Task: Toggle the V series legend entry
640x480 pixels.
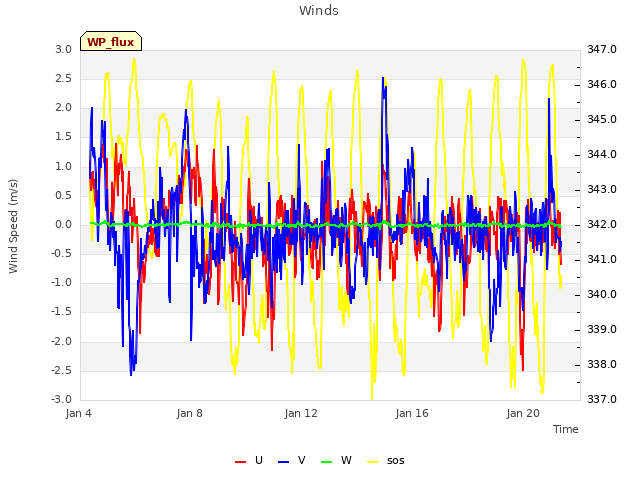Action: pyautogui.click(x=291, y=460)
